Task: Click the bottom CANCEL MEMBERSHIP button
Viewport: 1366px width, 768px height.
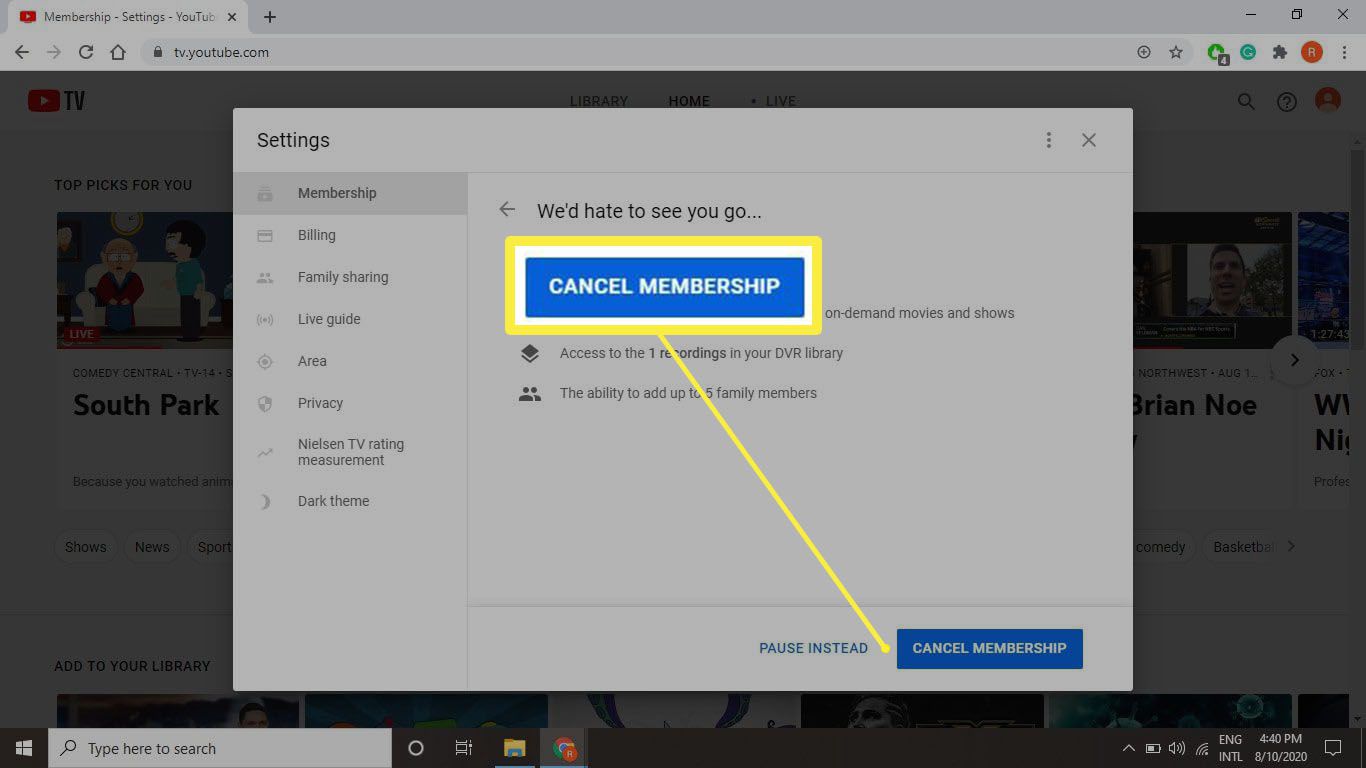Action: tap(989, 648)
